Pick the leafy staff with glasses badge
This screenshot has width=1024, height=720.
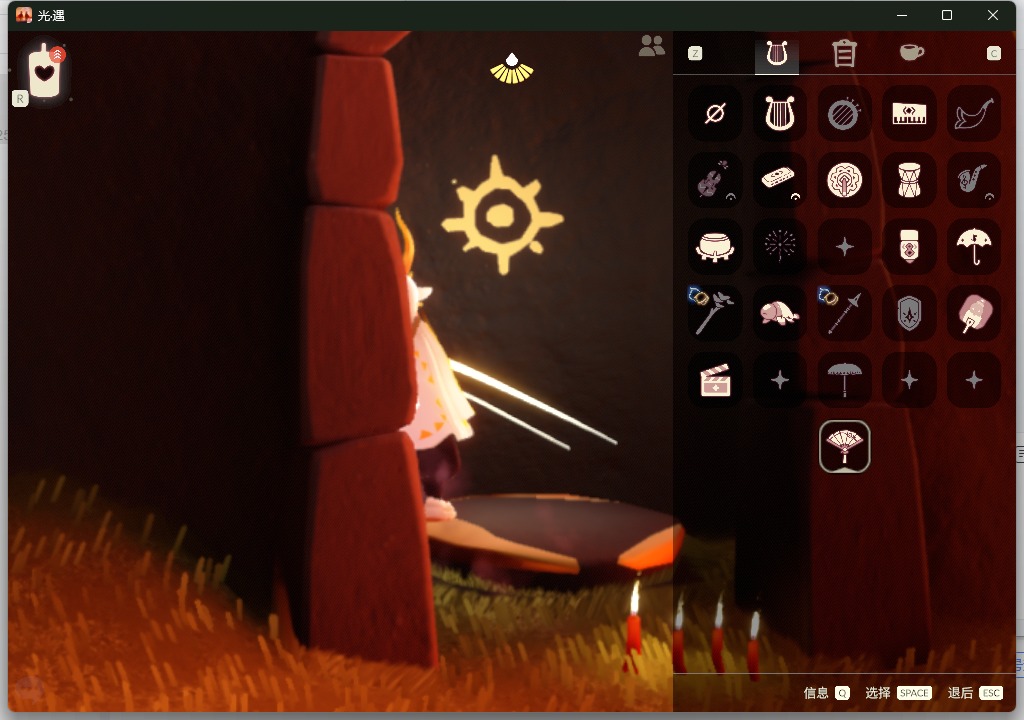tap(715, 314)
